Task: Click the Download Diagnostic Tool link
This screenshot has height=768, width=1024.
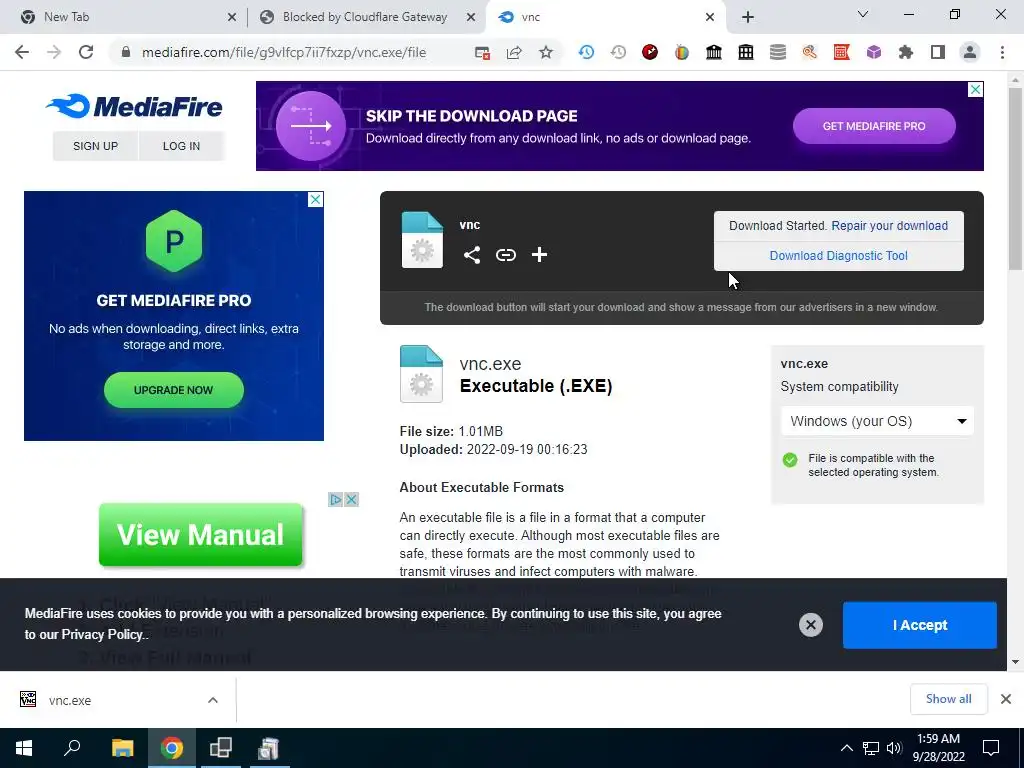Action: coord(839,256)
